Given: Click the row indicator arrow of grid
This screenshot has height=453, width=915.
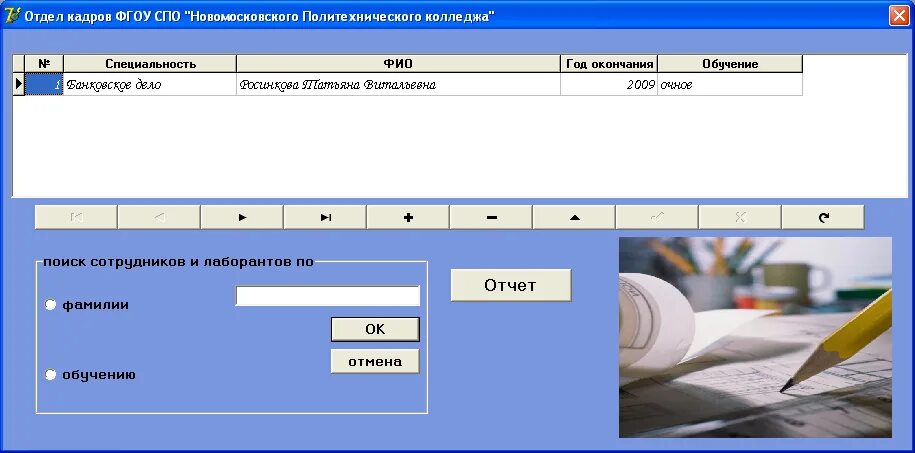Looking at the screenshot, I should pyautogui.click(x=19, y=85).
